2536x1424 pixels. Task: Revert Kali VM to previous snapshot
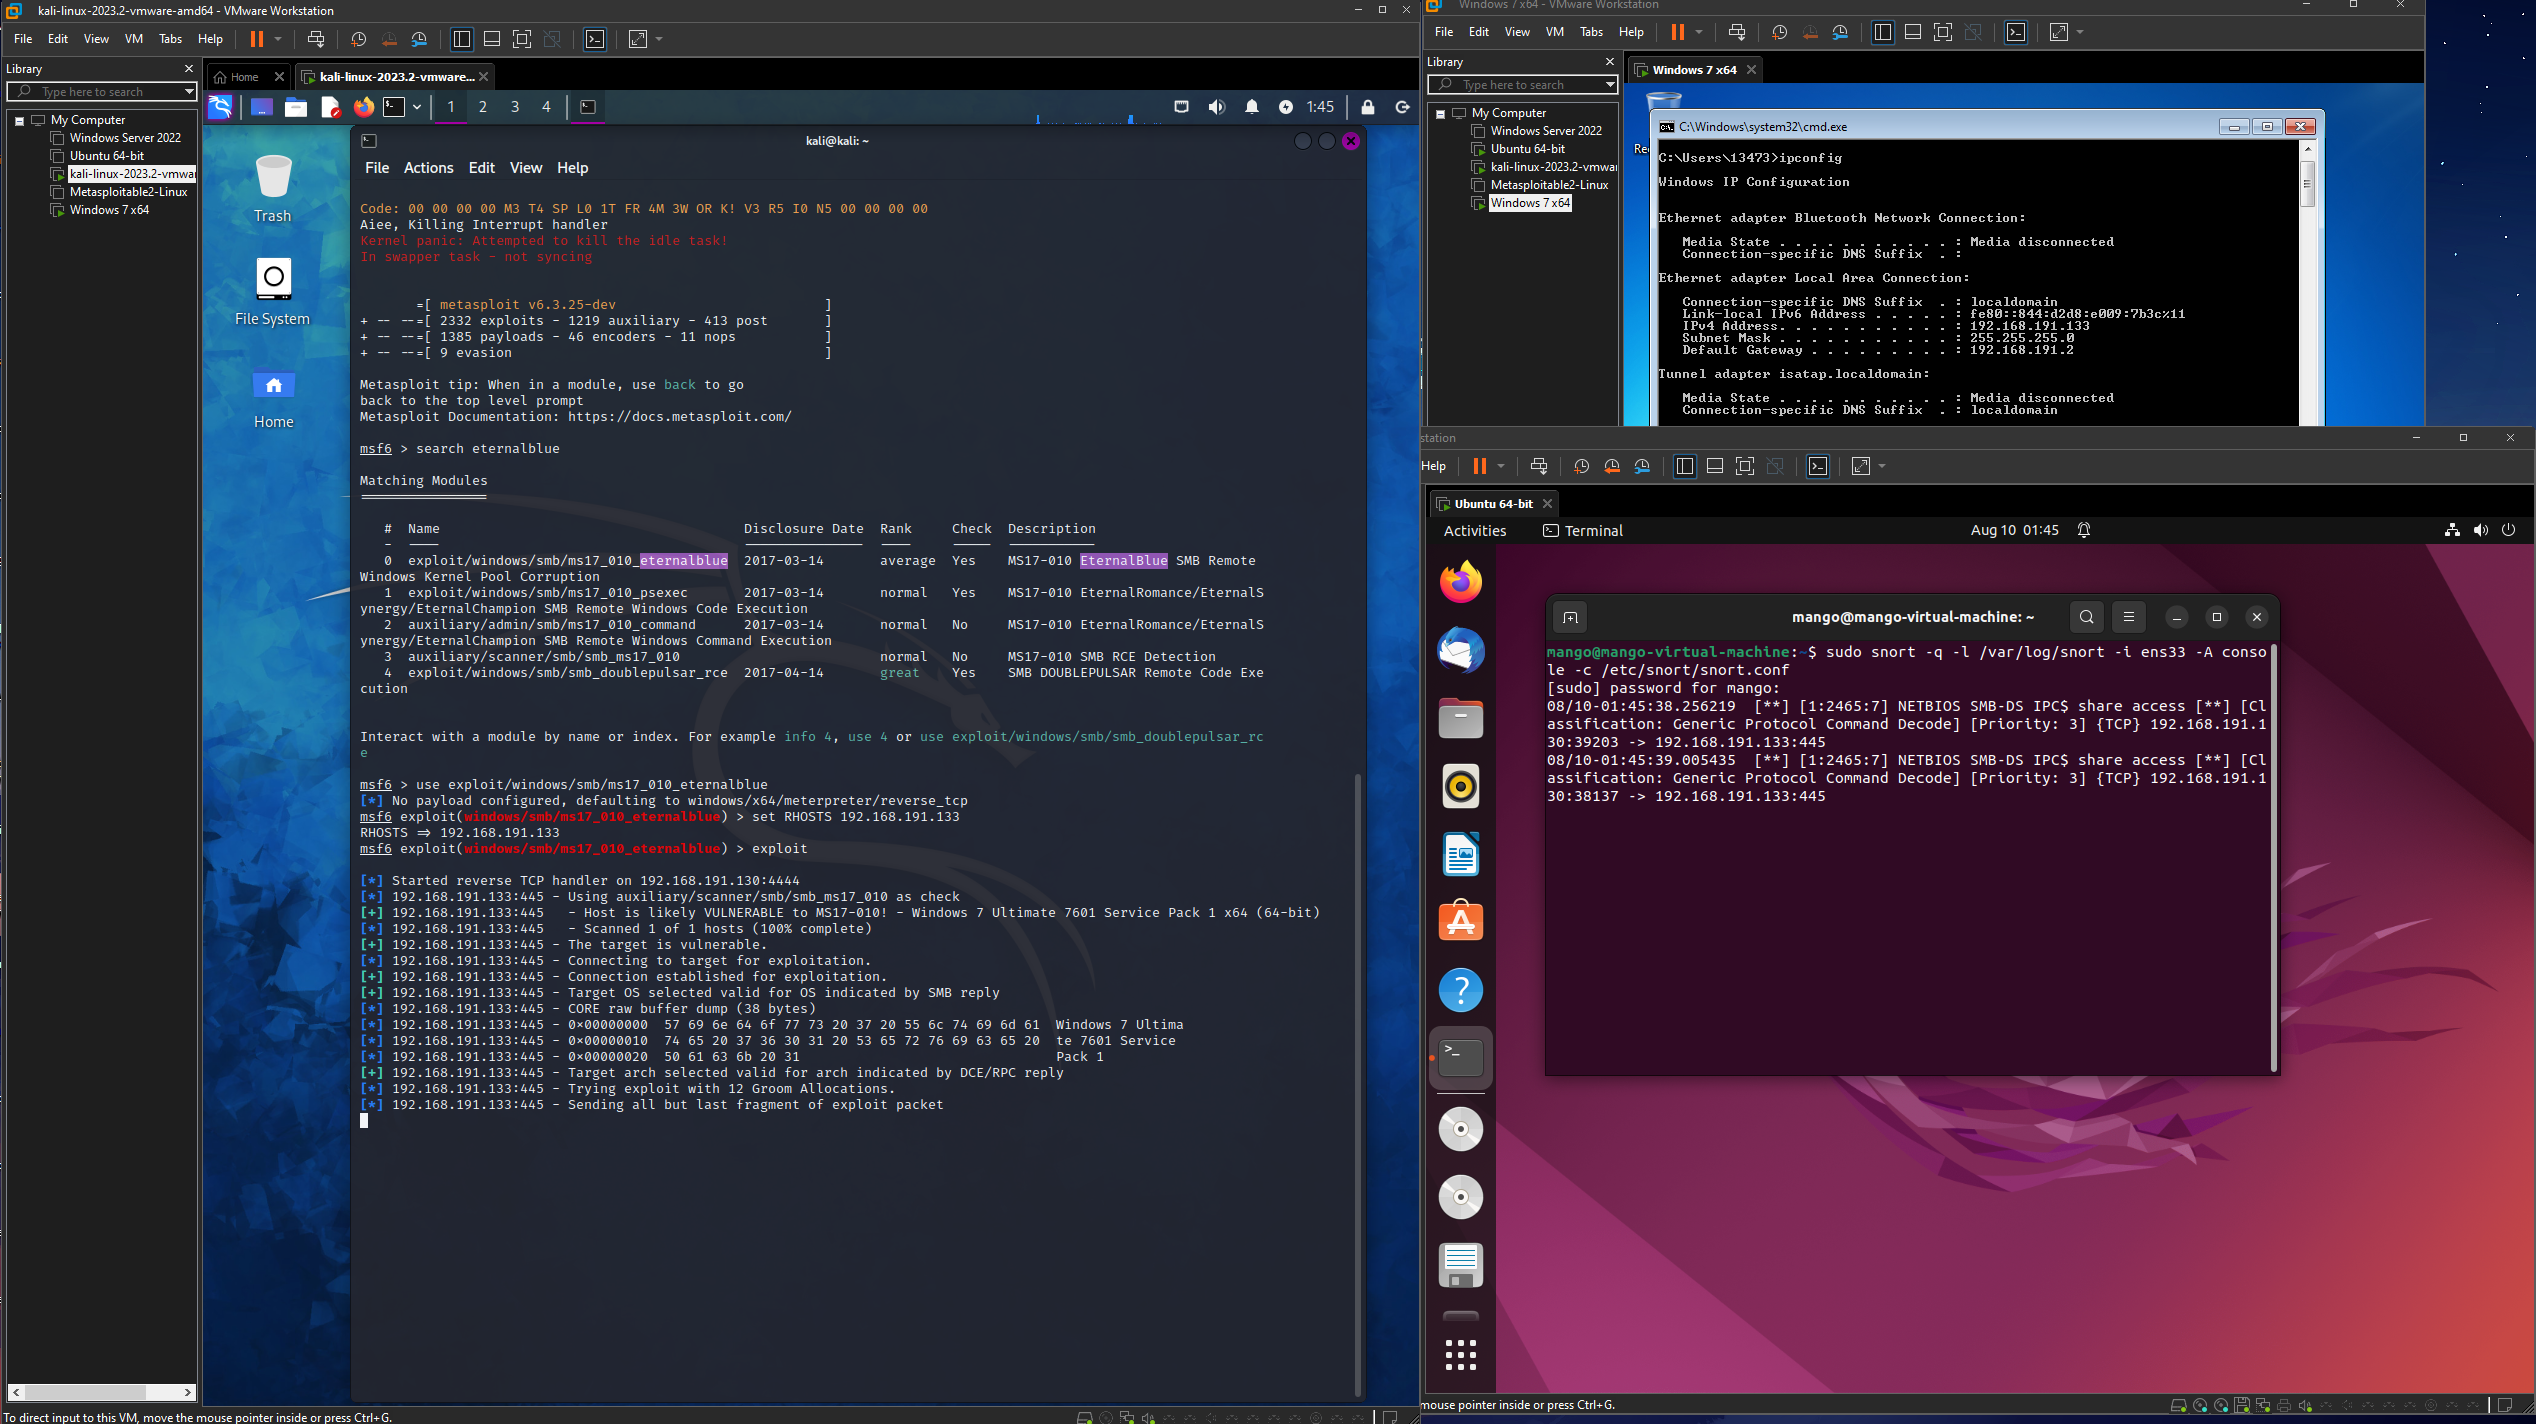(389, 39)
